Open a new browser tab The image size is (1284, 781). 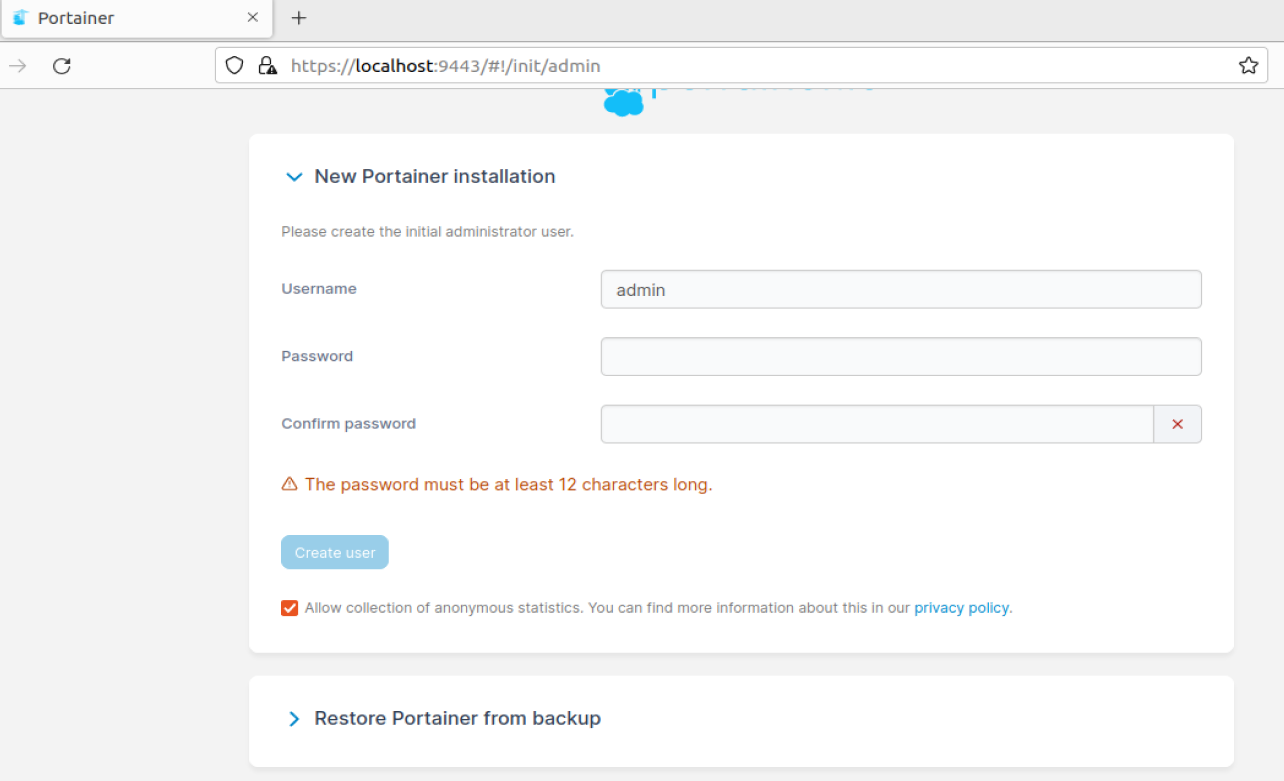297,17
